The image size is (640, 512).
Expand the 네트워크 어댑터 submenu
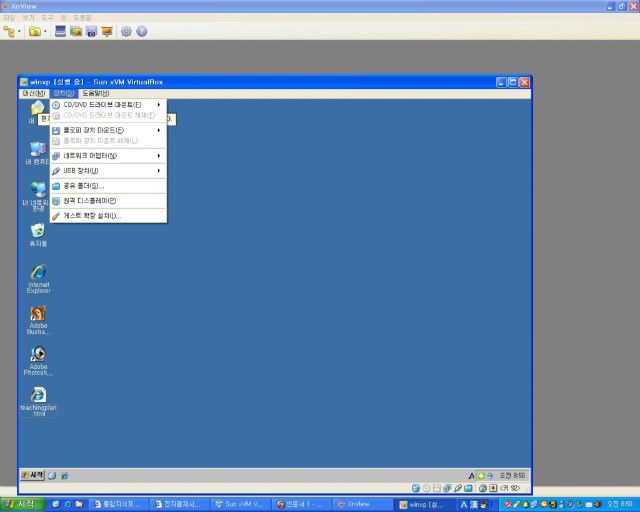coord(108,156)
